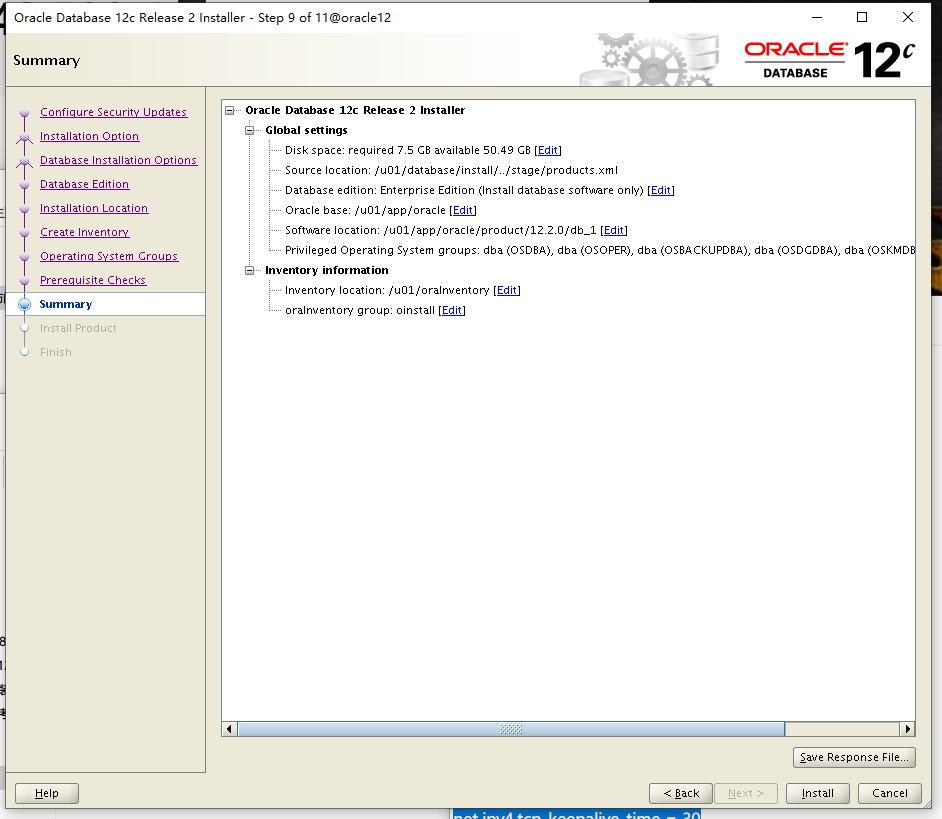Viewport: 942px width, 819px height.
Task: Edit the Database edition setting
Action: [x=661, y=191]
